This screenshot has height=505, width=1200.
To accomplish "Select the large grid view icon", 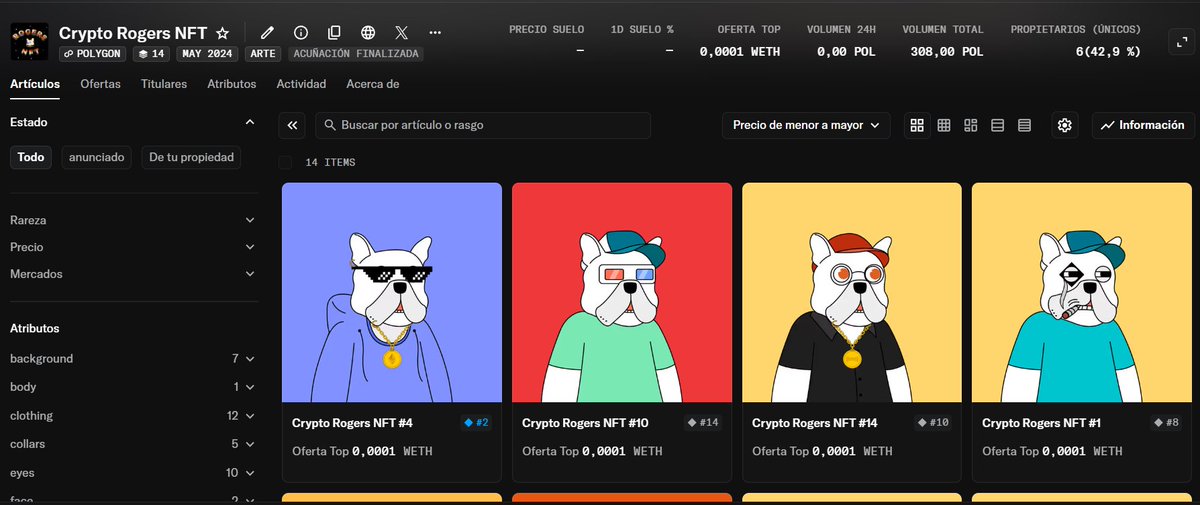I will click(917, 125).
